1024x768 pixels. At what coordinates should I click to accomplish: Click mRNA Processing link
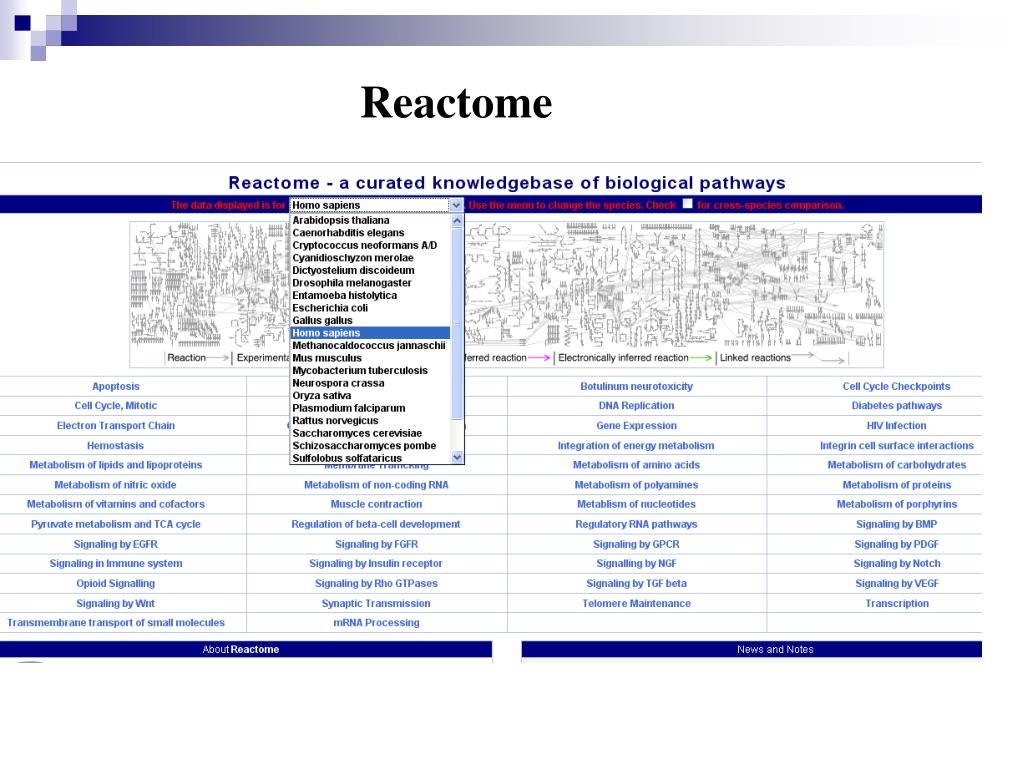[376, 623]
